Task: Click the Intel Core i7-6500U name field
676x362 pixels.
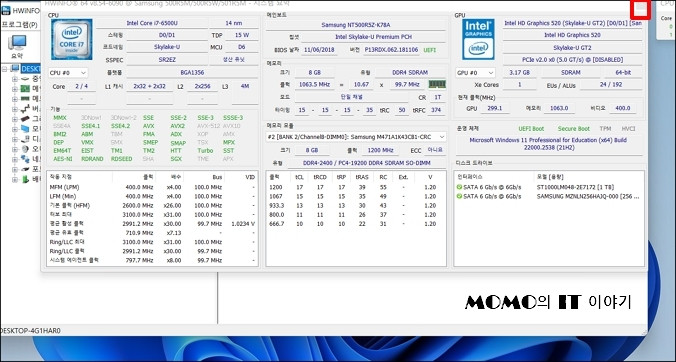Action: (151, 23)
